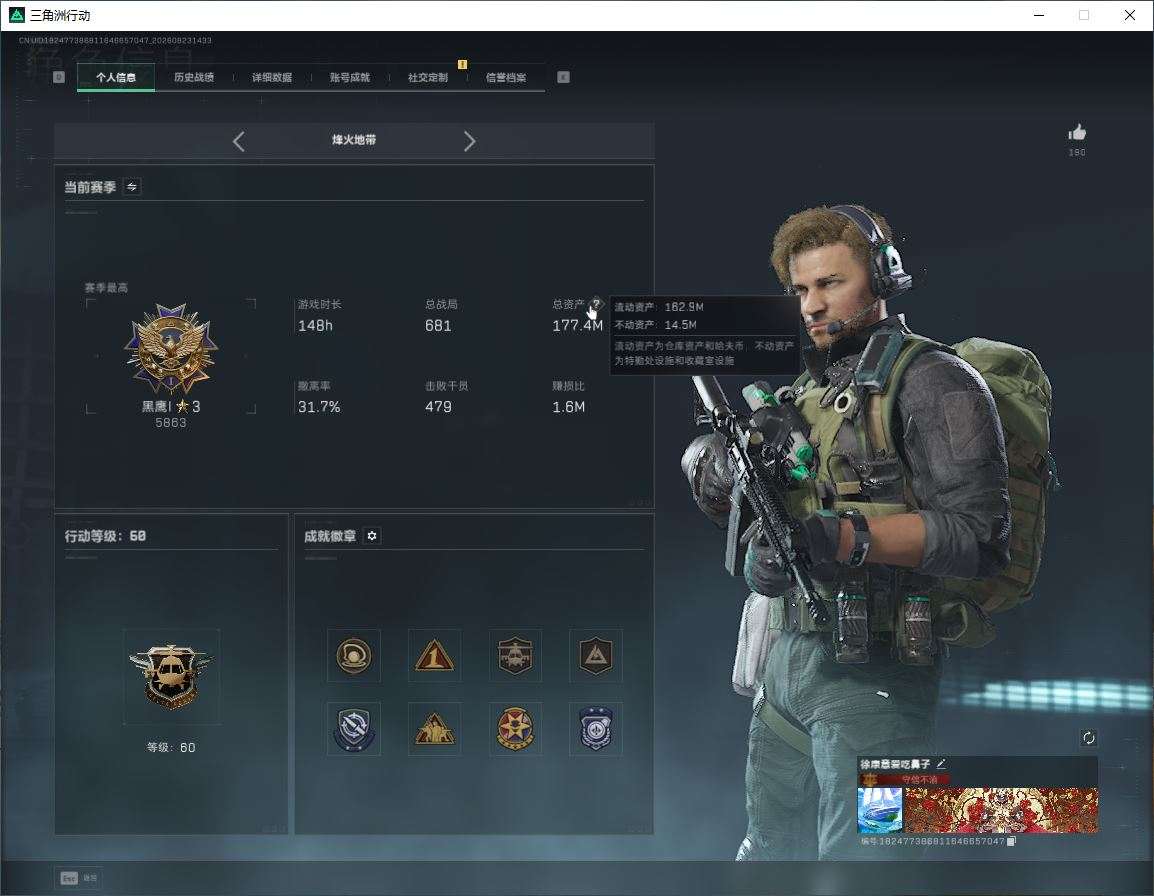Click the 游戏时长 value 148h
The image size is (1154, 896).
click(x=315, y=325)
